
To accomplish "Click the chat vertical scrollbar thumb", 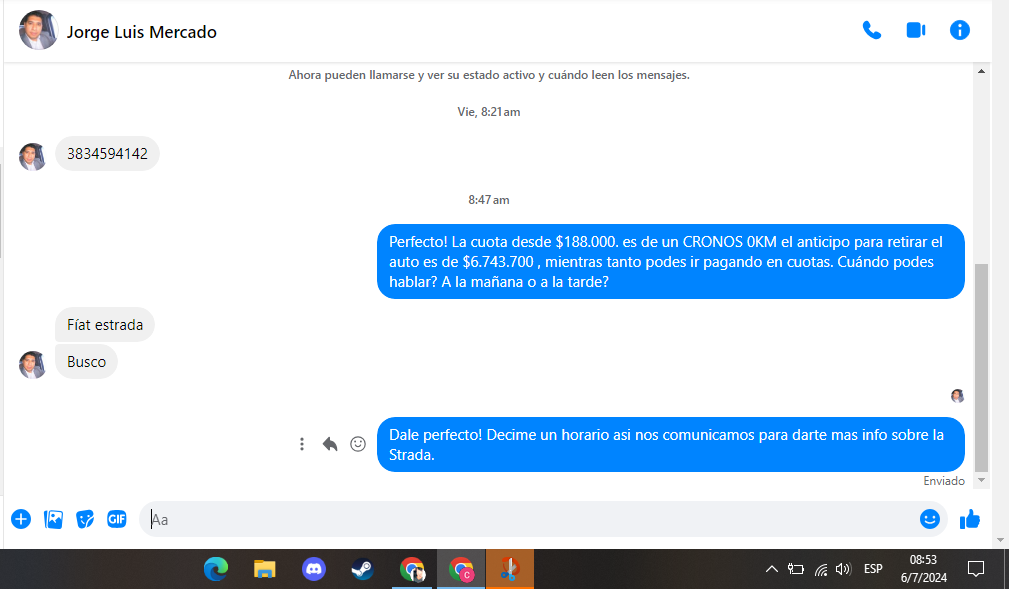I will click(981, 365).
